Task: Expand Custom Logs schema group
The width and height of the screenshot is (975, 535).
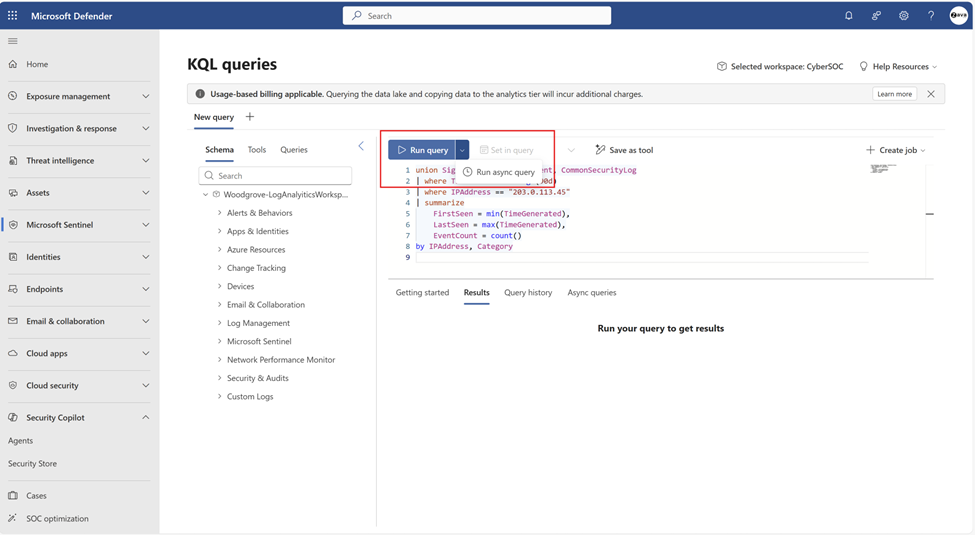Action: click(x=219, y=396)
